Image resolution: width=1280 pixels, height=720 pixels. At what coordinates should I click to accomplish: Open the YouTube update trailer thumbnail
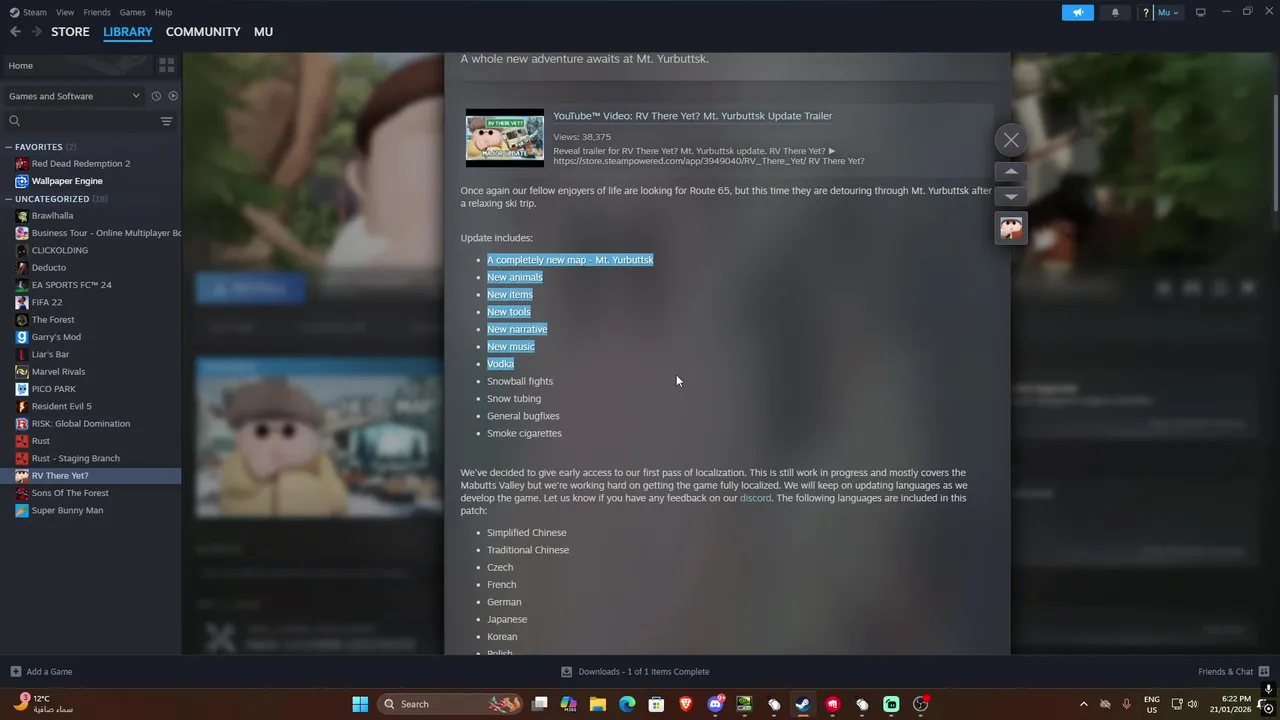tap(505, 138)
